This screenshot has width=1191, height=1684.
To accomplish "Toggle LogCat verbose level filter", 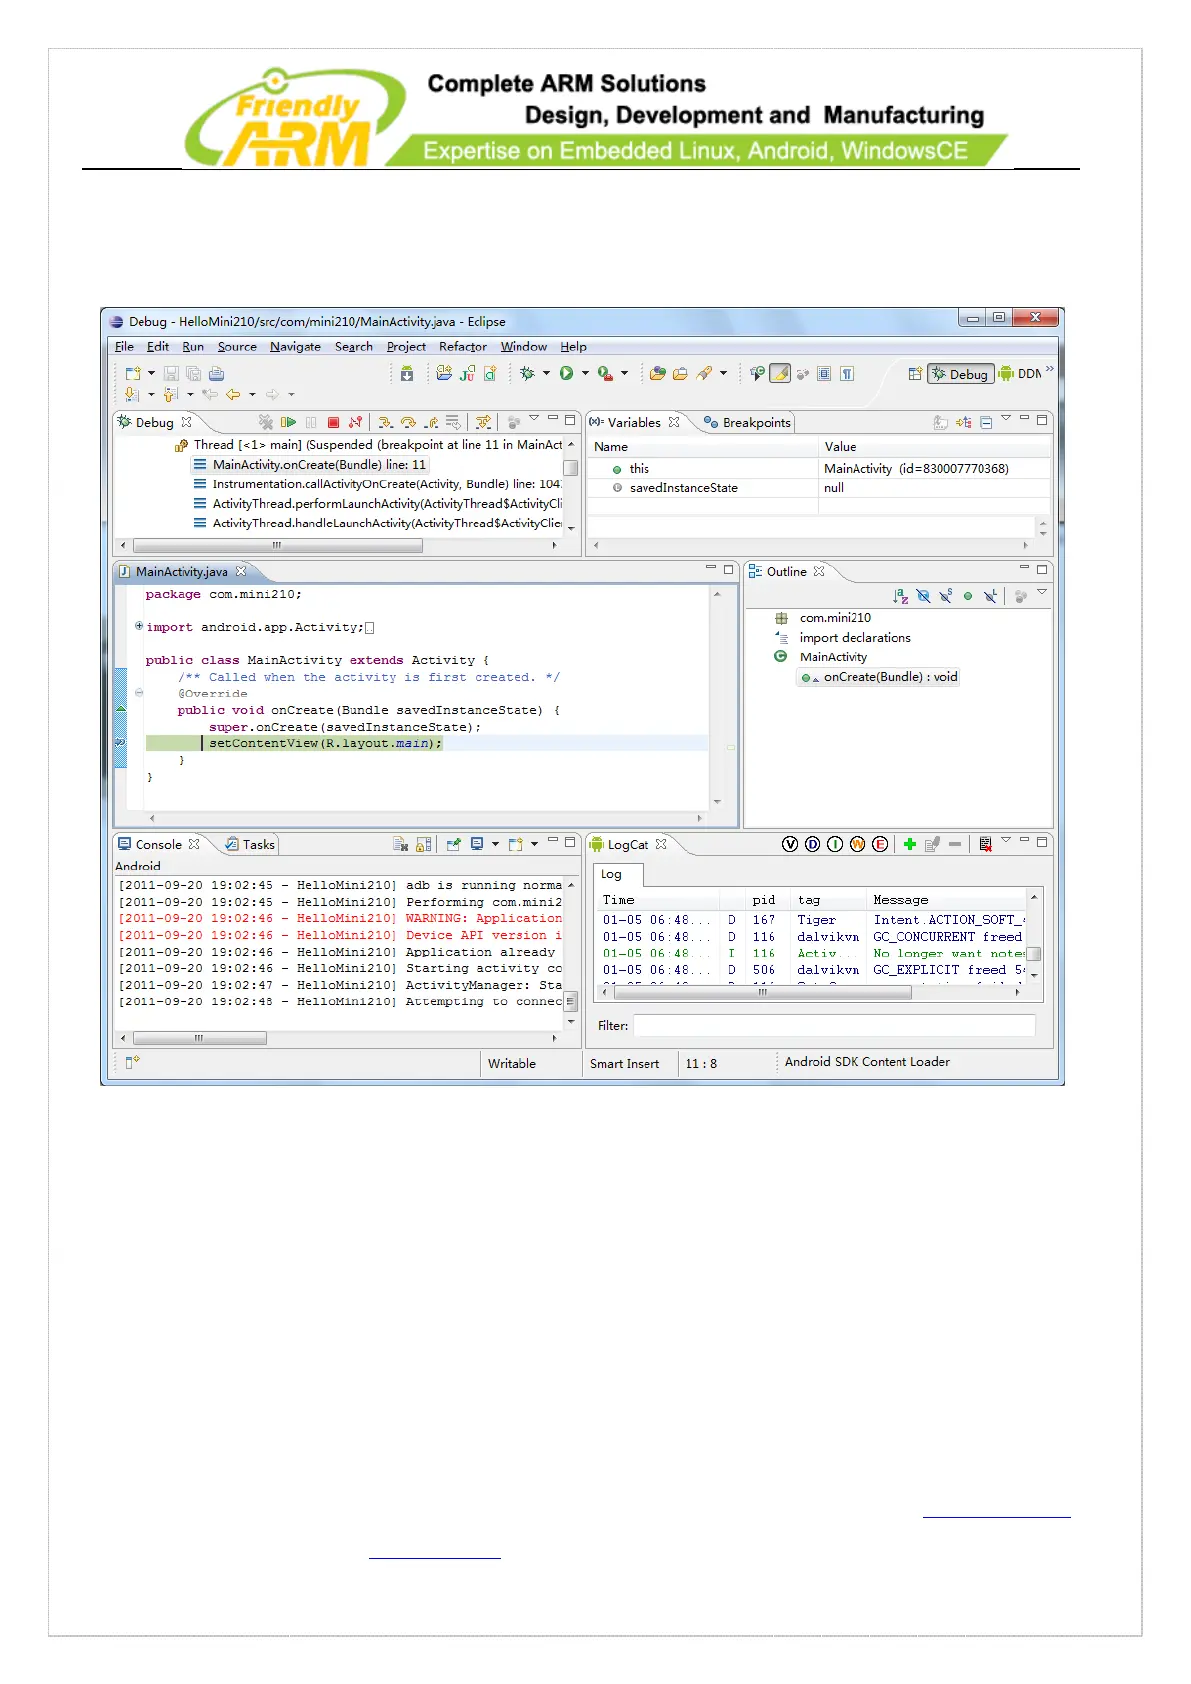I will coord(790,845).
